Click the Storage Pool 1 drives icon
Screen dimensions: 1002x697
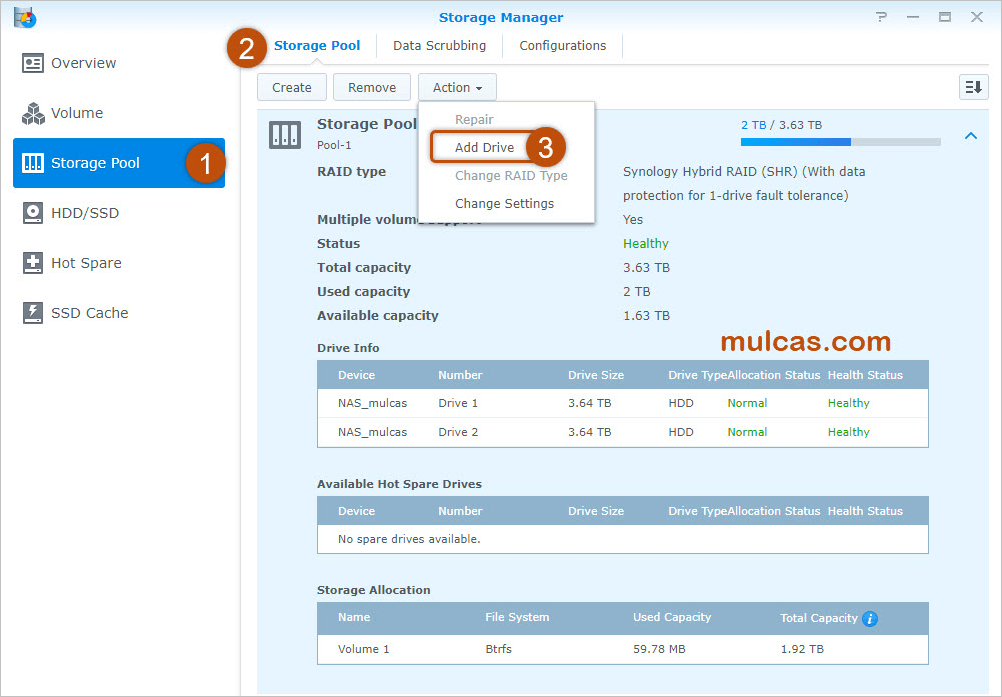click(x=285, y=135)
